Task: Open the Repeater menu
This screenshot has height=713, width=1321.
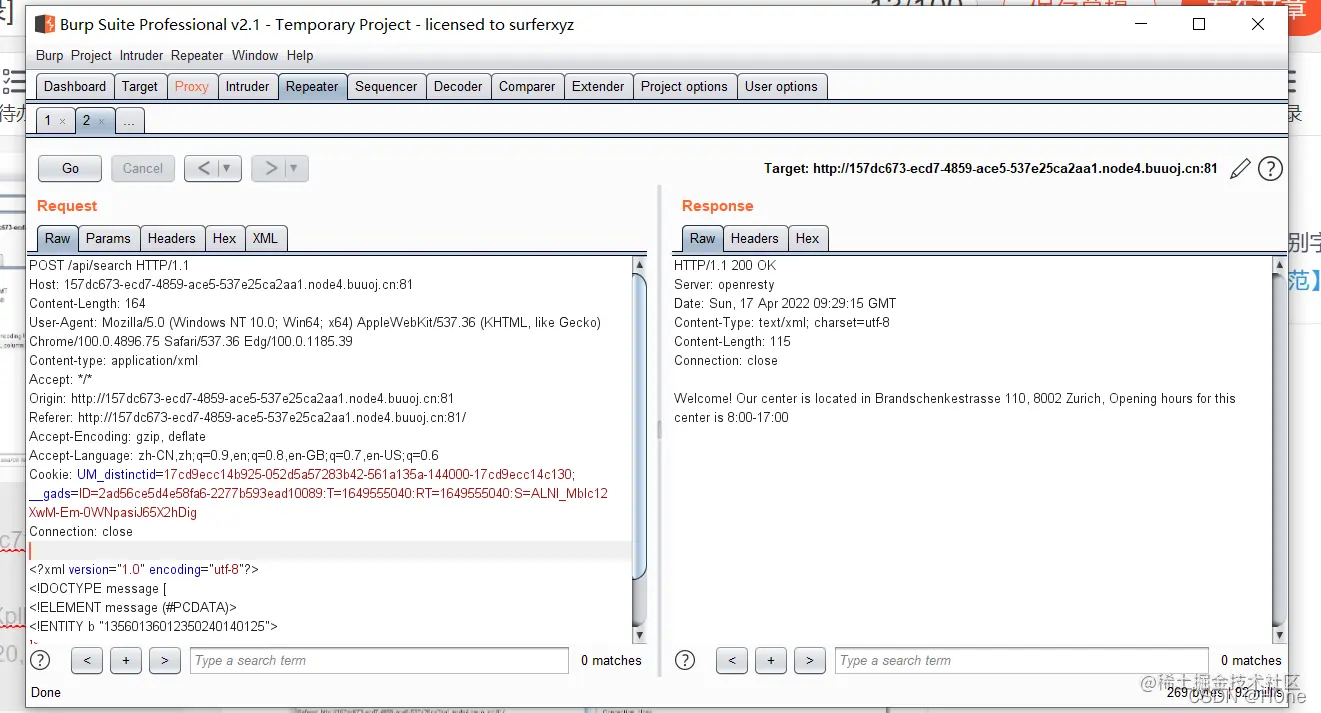Action: (197, 55)
